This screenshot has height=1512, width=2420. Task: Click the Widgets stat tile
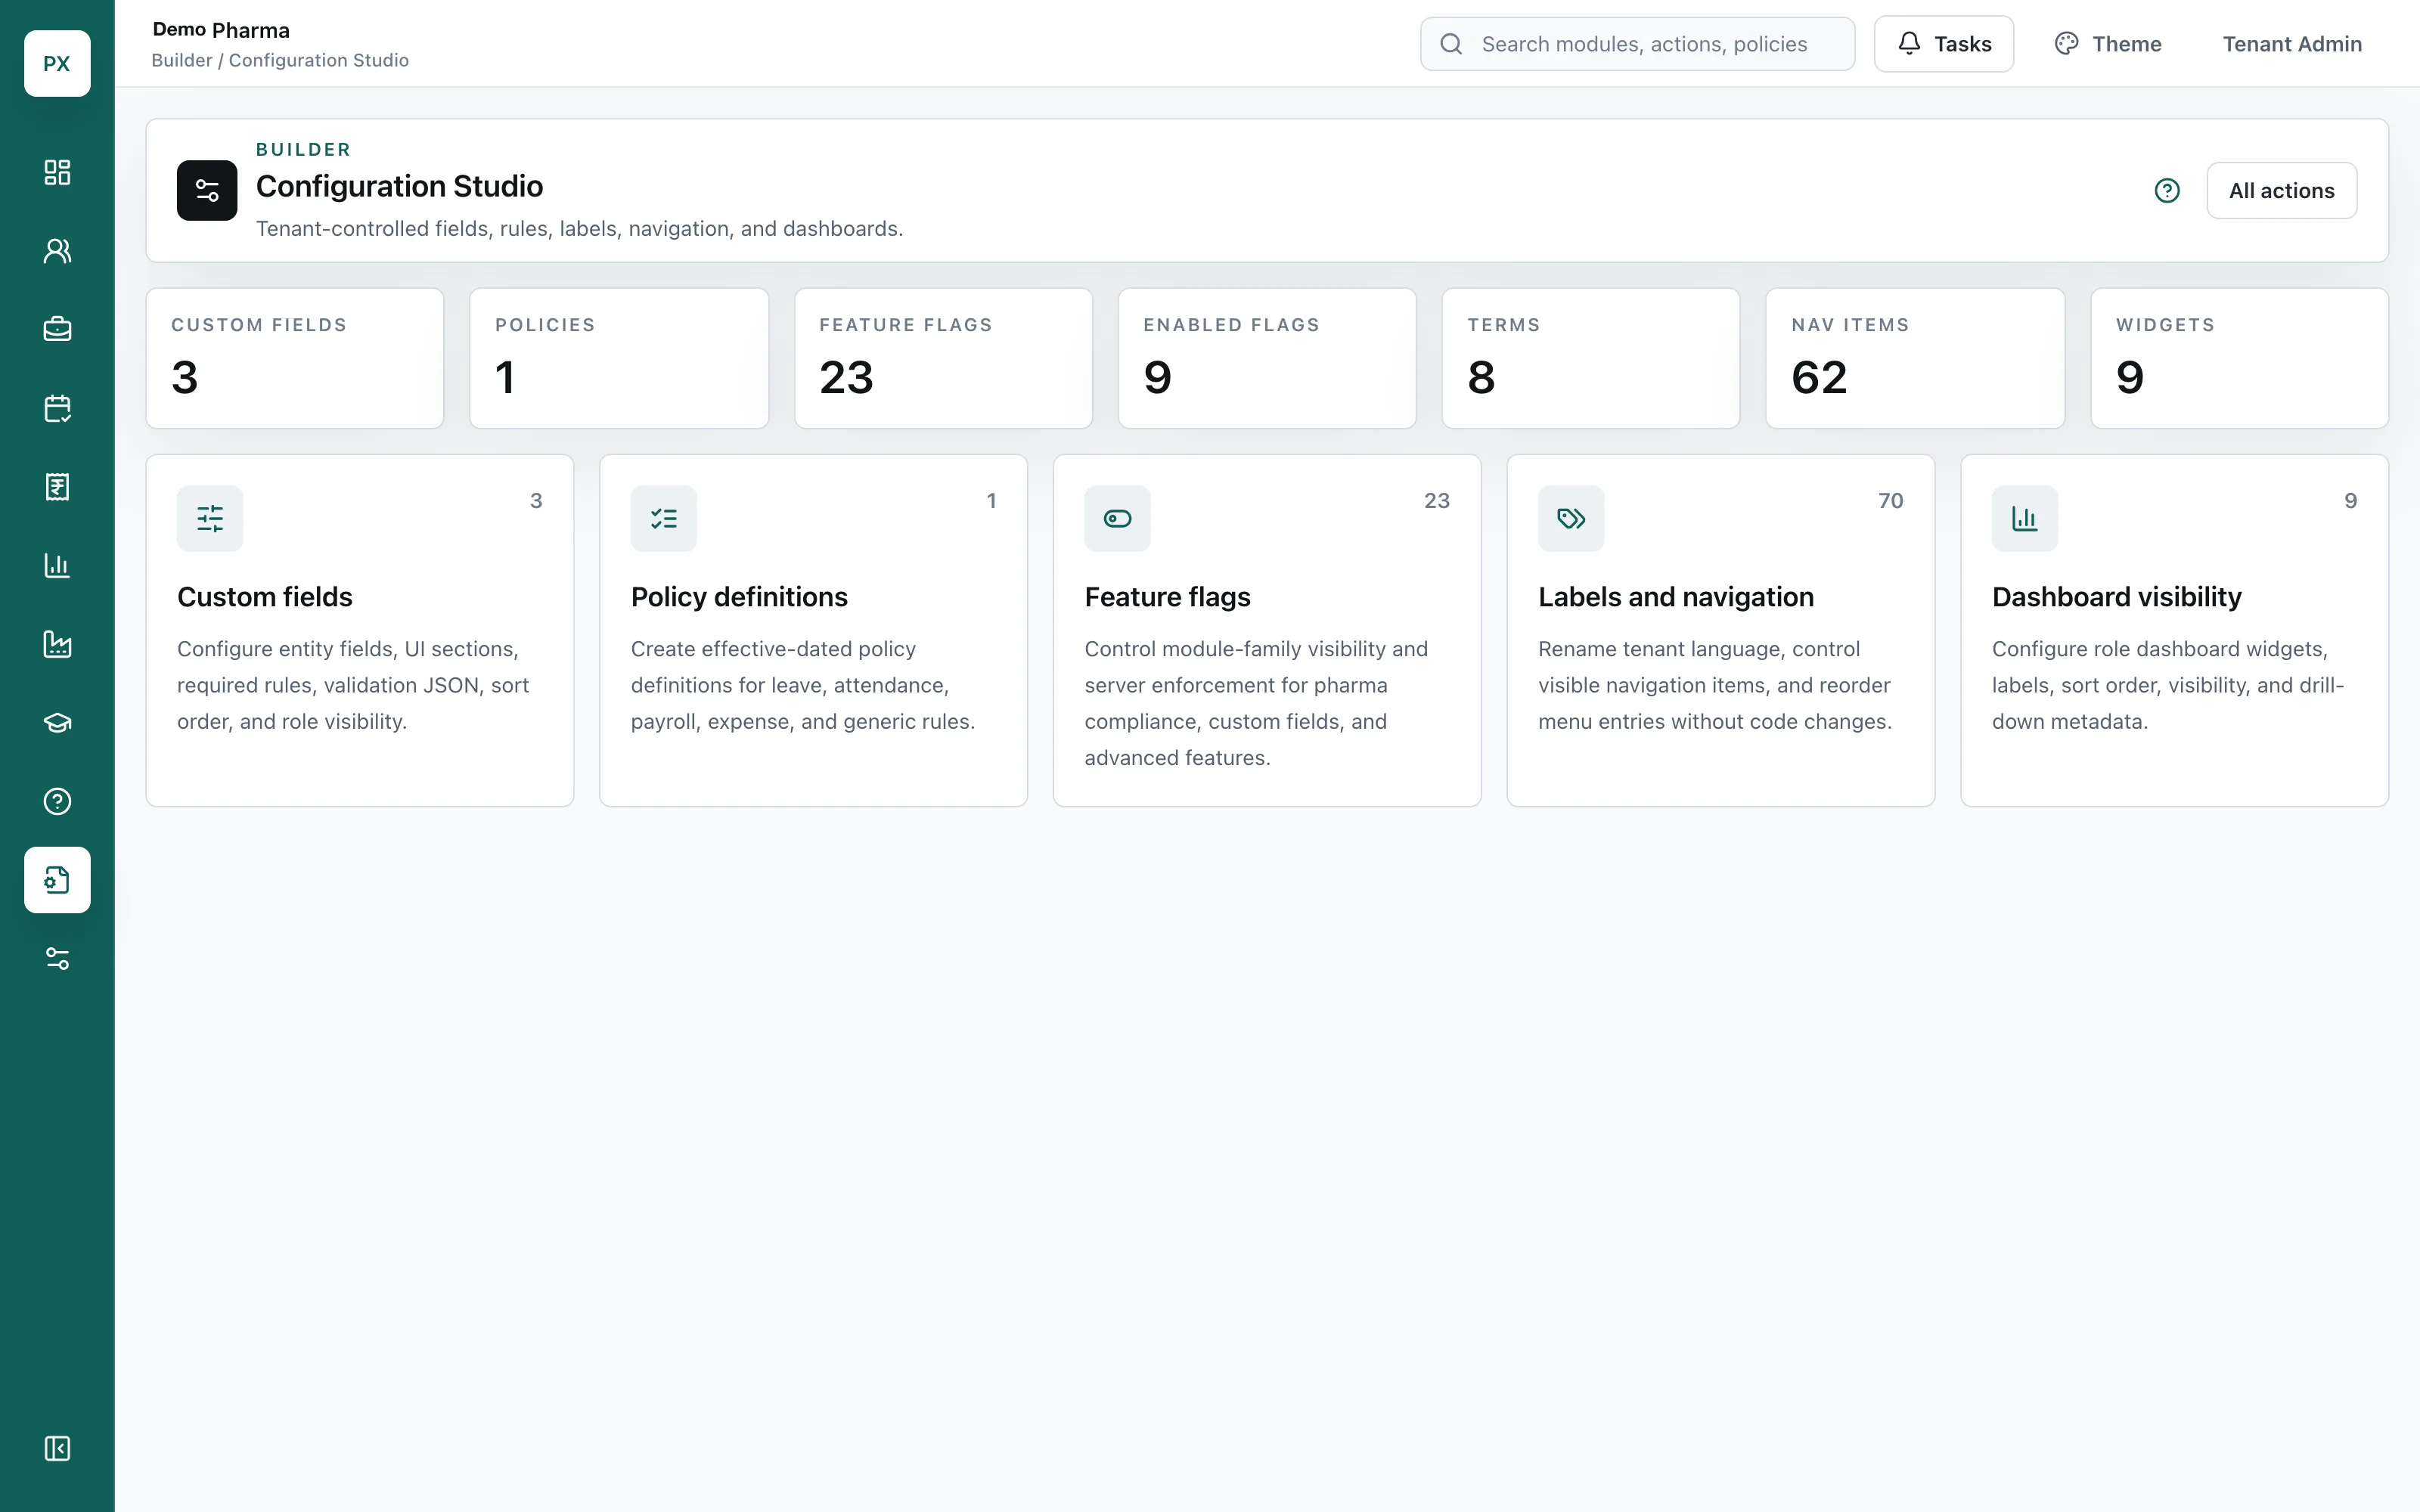pos(2239,358)
